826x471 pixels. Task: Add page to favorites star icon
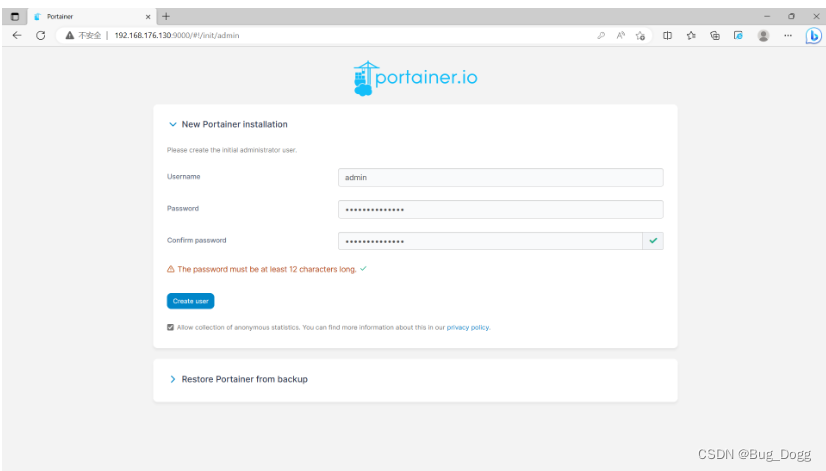tap(640, 35)
